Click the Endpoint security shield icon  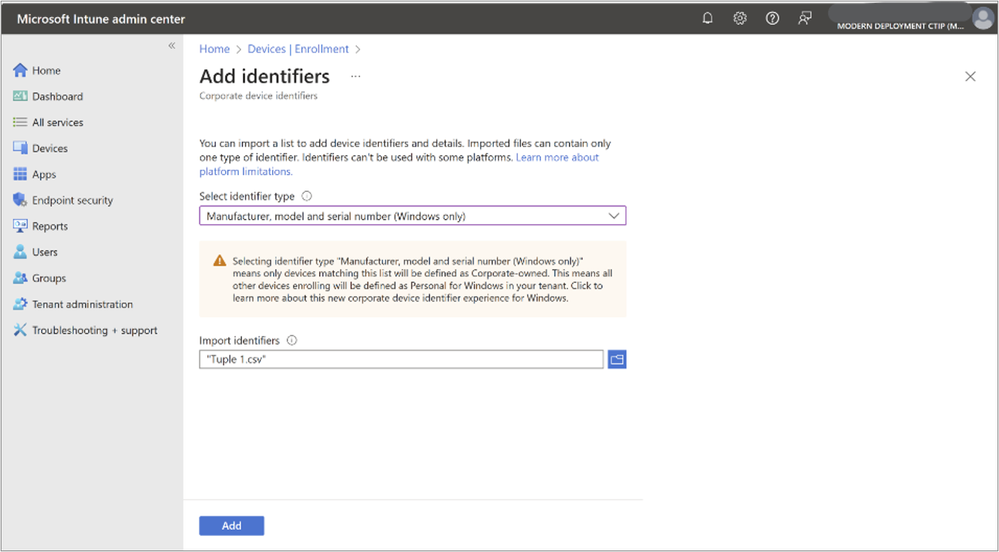[20, 200]
